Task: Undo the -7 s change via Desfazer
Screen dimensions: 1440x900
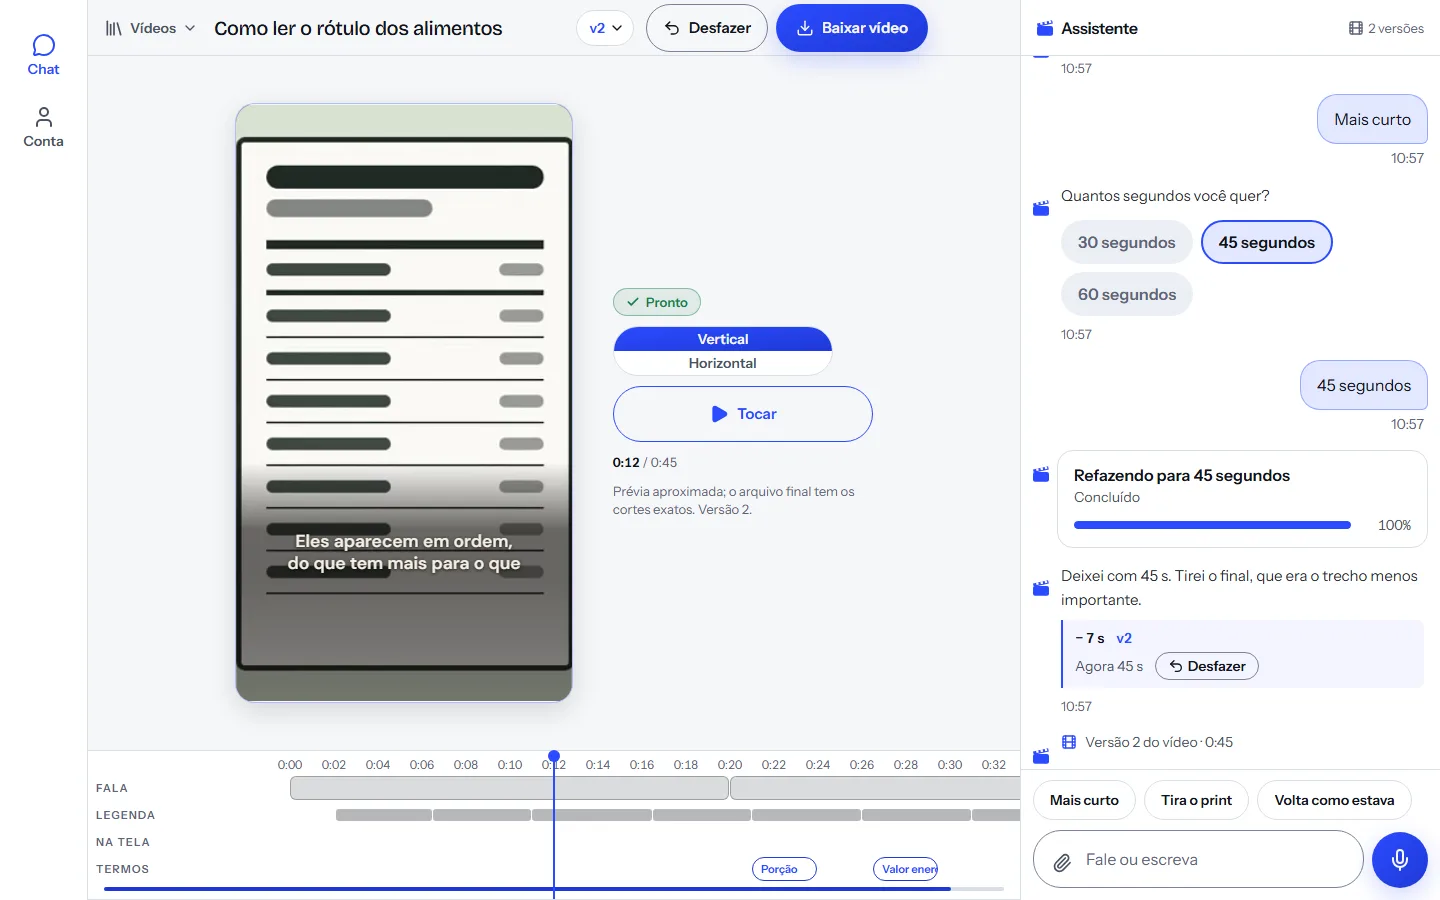Action: 1207,666
